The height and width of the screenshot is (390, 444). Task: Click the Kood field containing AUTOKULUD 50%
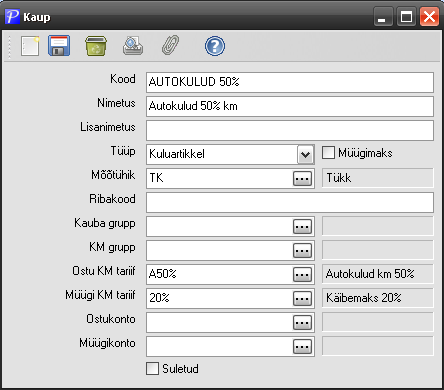click(x=290, y=82)
